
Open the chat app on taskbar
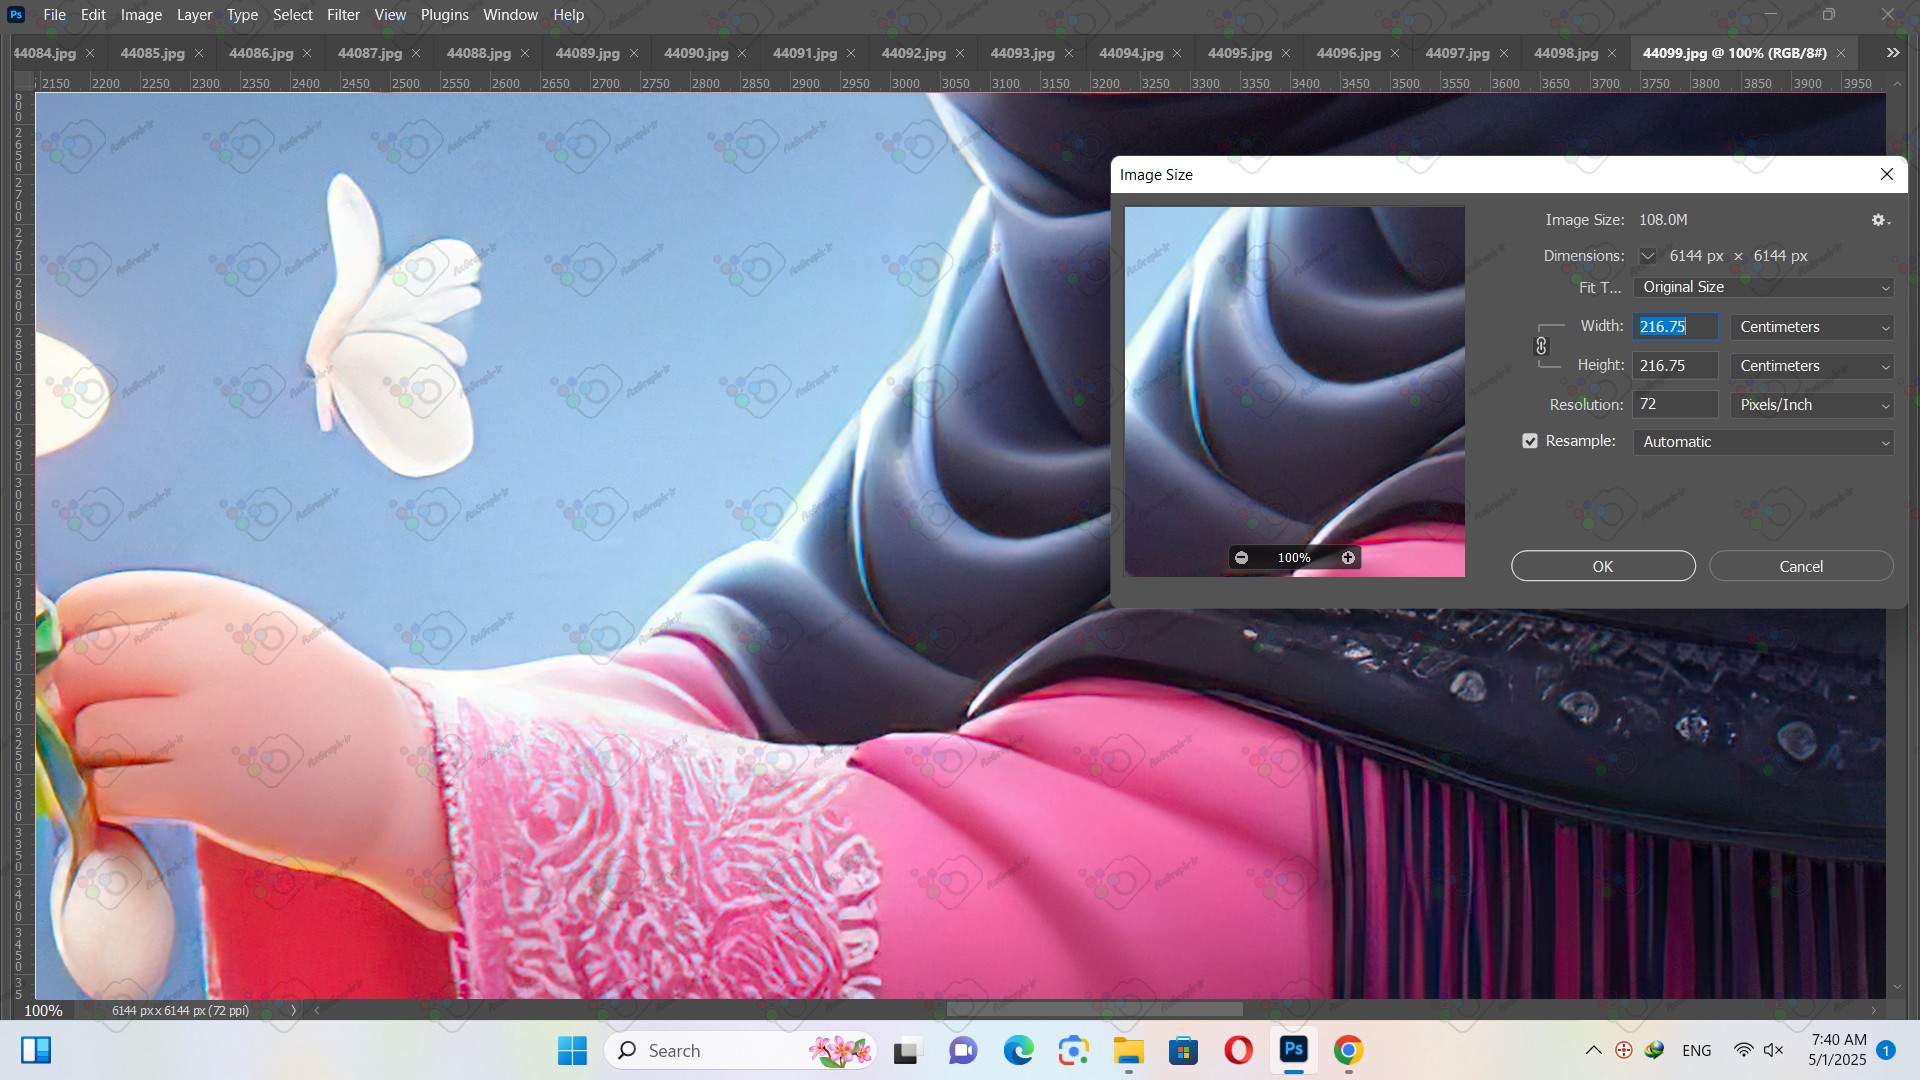coord(963,1050)
